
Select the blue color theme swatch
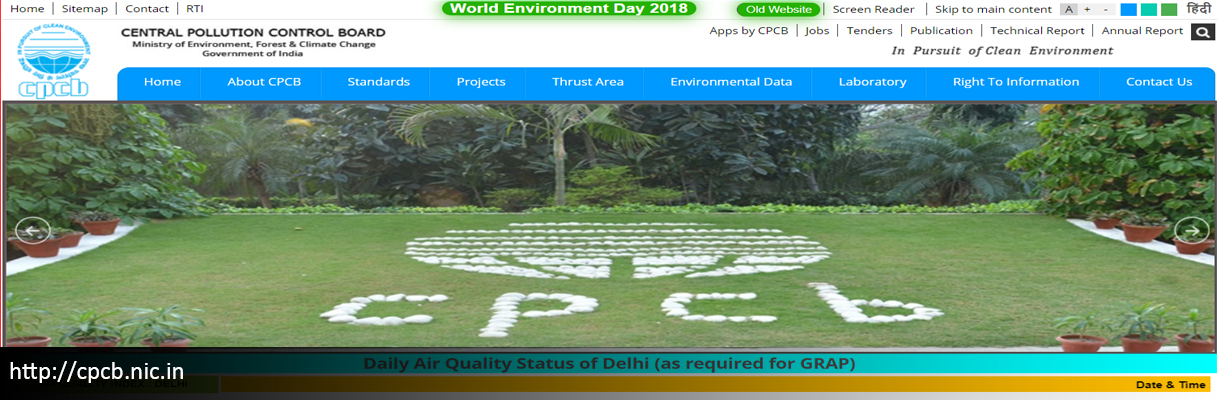1128,10
